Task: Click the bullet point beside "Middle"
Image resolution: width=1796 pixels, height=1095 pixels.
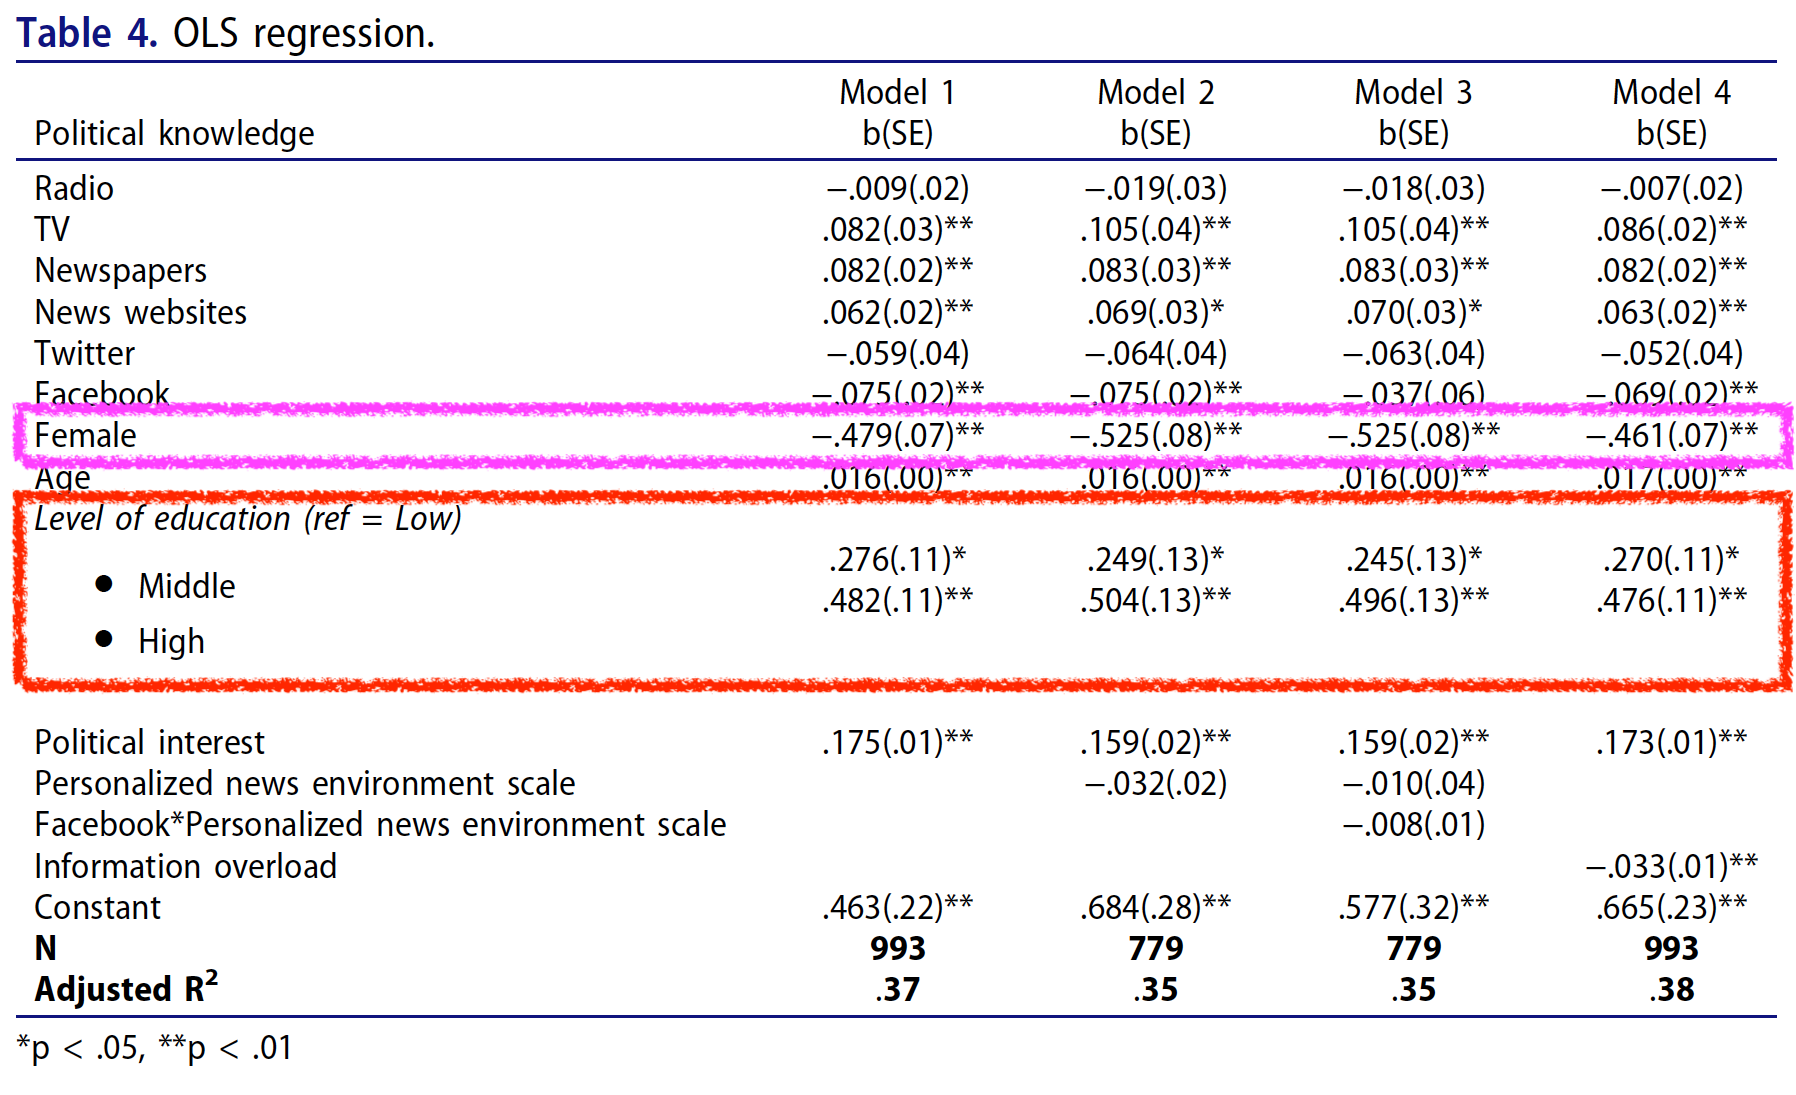Action: pyautogui.click(x=104, y=584)
